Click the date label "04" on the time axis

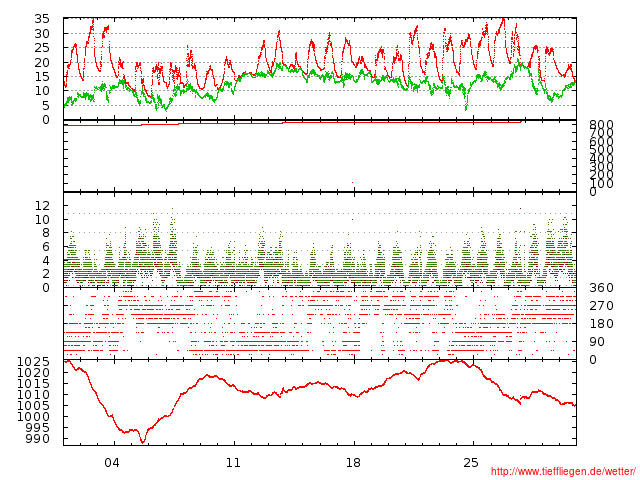coord(112,463)
